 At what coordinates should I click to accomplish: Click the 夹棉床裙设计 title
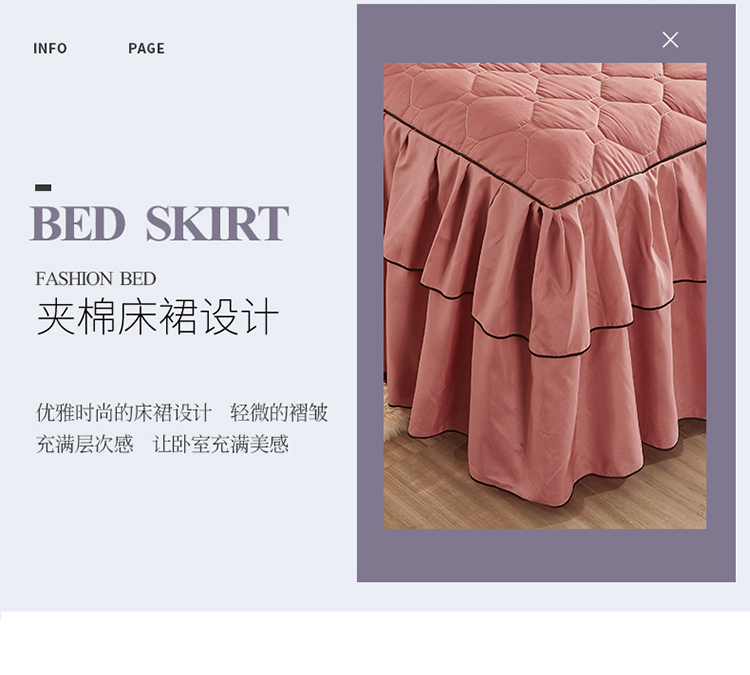(x=157, y=316)
